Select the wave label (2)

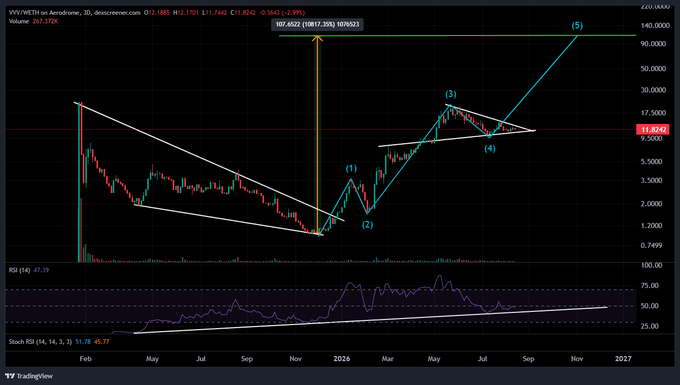(367, 225)
